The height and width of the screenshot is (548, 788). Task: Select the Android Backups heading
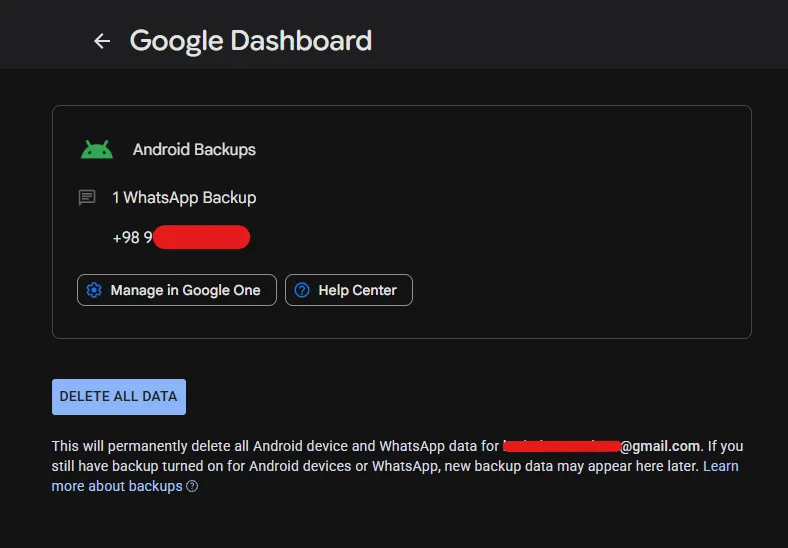[194, 149]
